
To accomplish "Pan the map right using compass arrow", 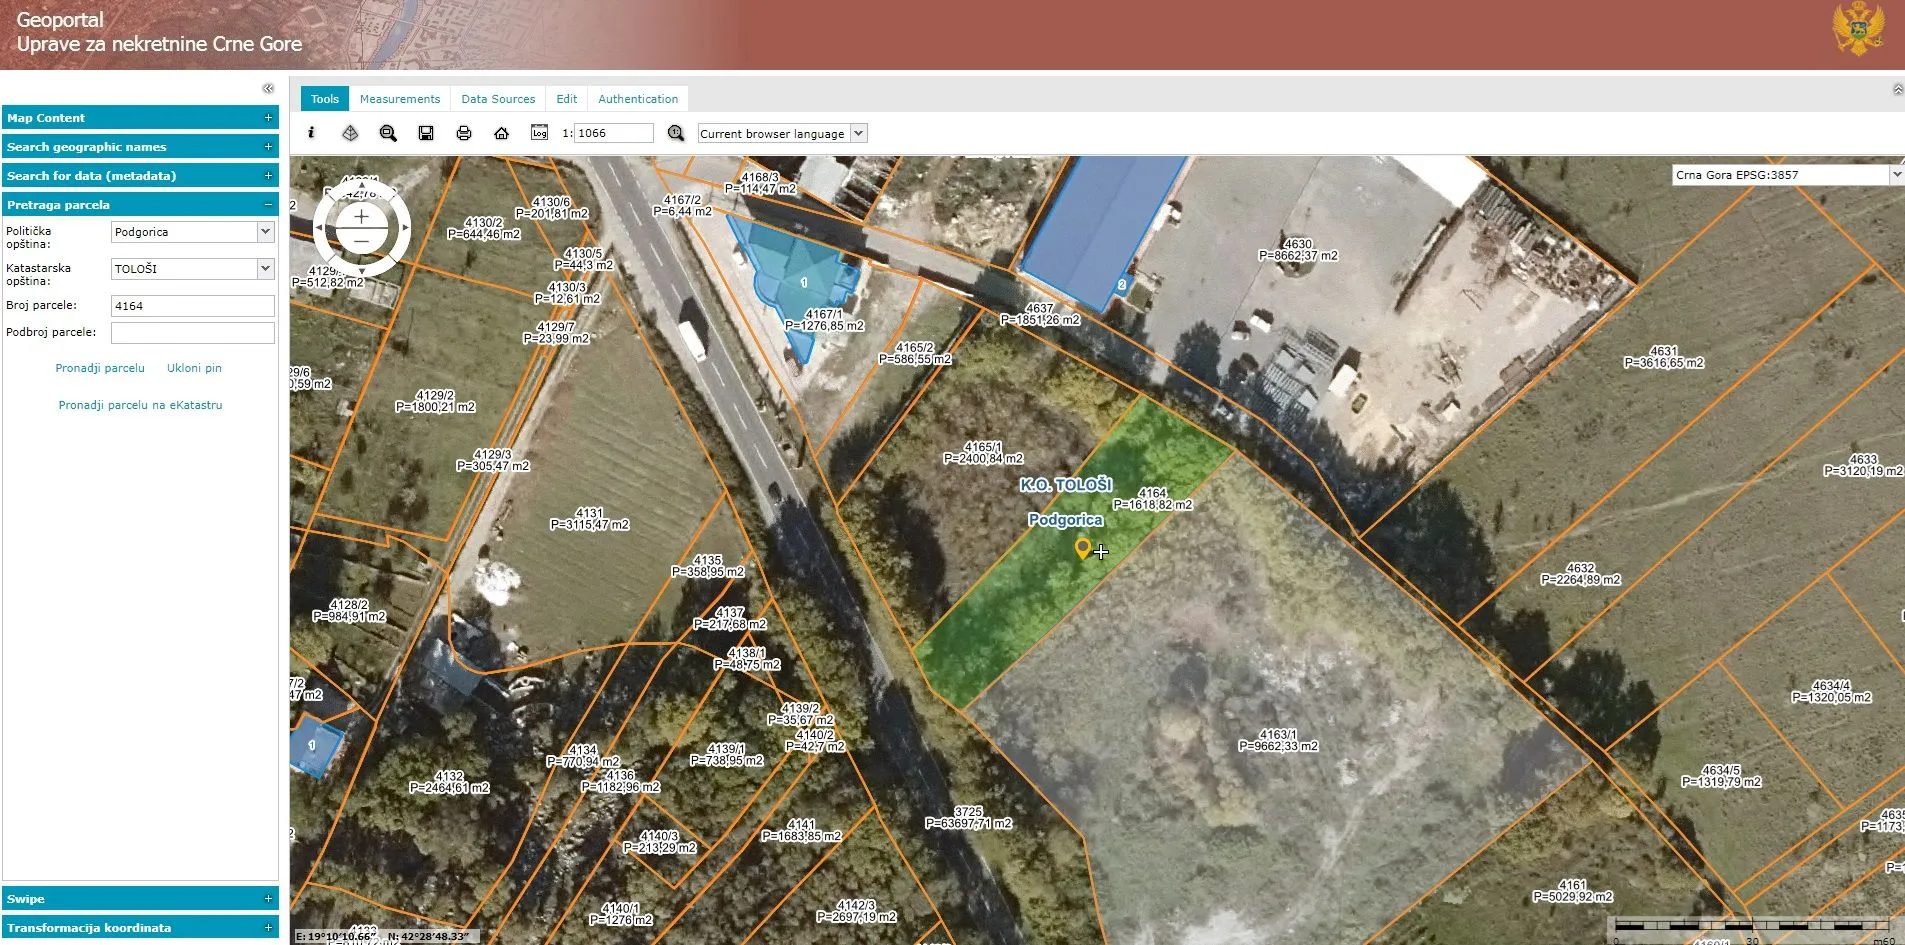I will pos(405,228).
